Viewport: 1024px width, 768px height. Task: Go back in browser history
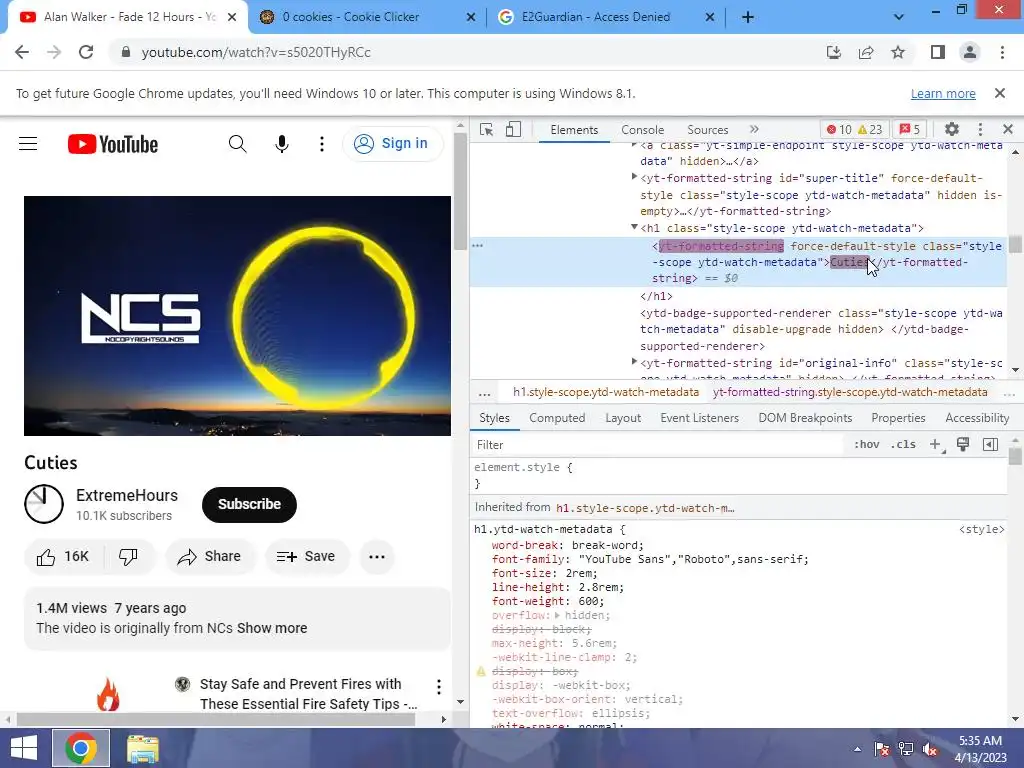click(x=22, y=52)
